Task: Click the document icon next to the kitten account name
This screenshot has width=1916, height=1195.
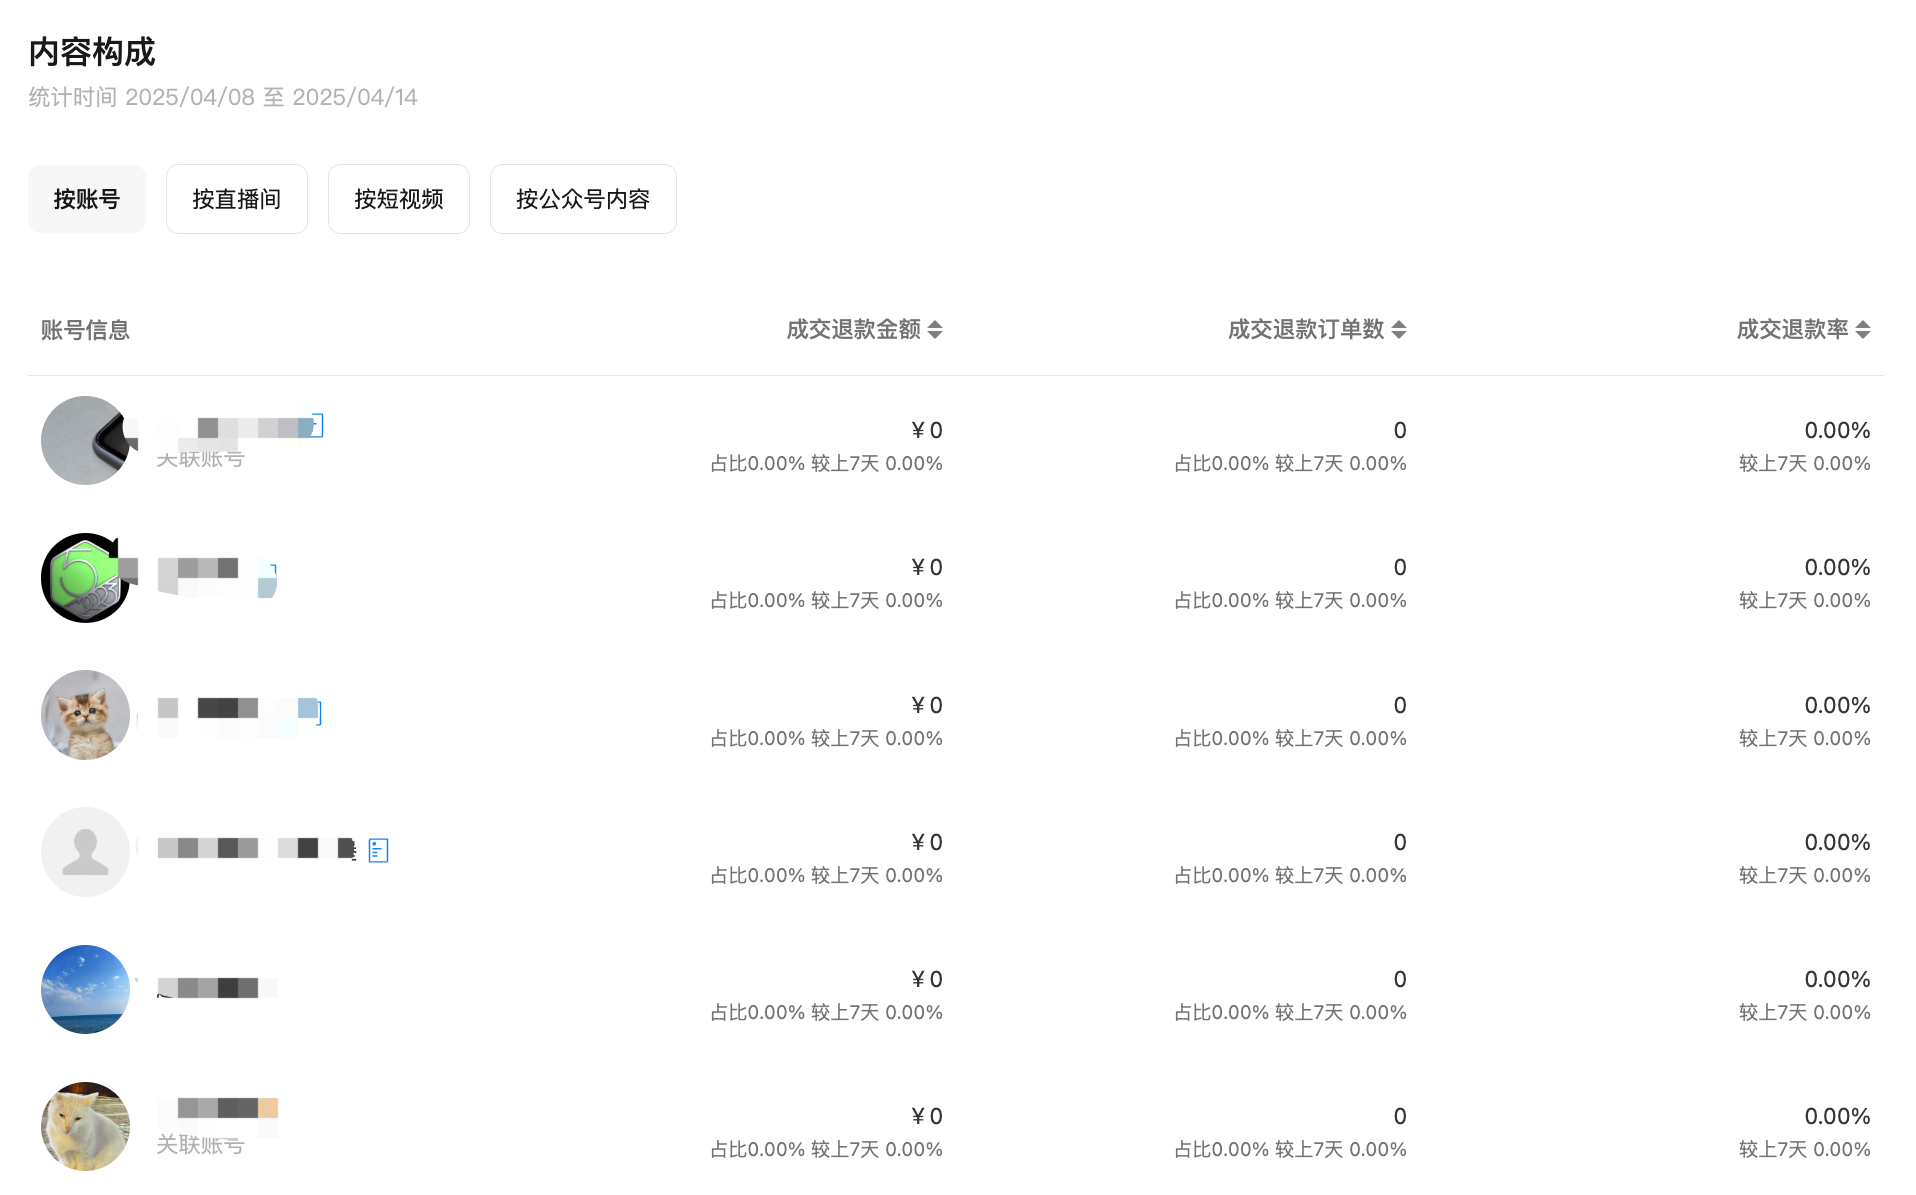Action: 314,712
